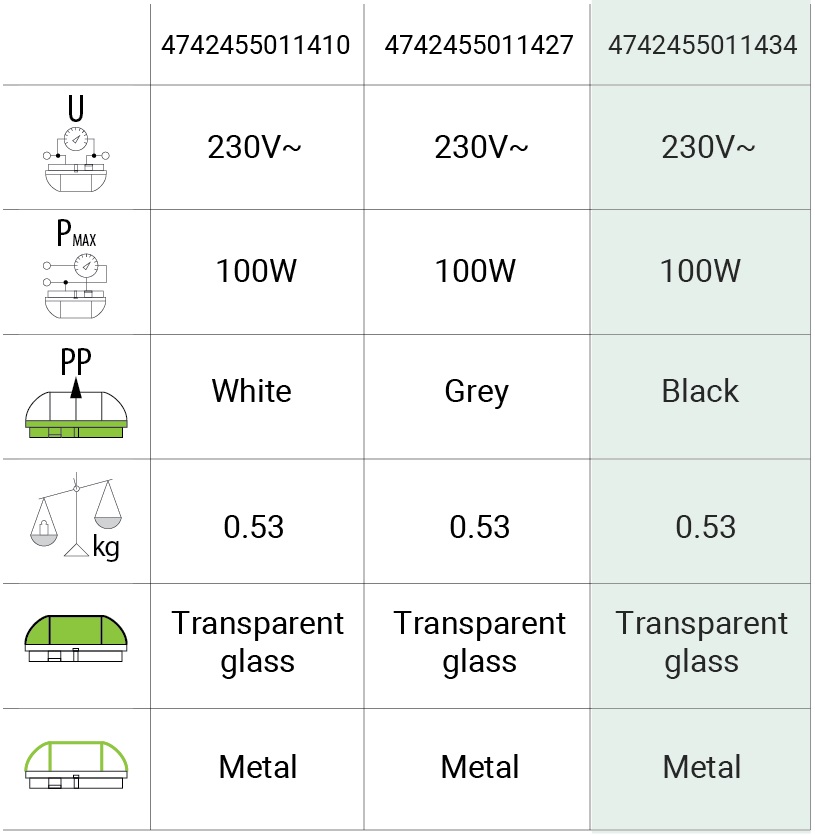
Task: Select product code 4742455011427 header
Action: pyautogui.click(x=479, y=45)
